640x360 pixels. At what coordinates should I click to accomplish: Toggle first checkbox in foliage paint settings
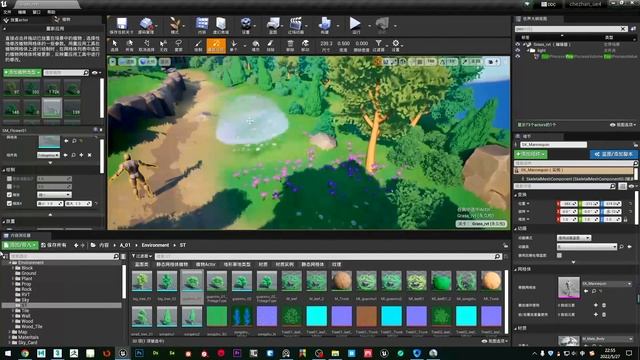coord(9,178)
